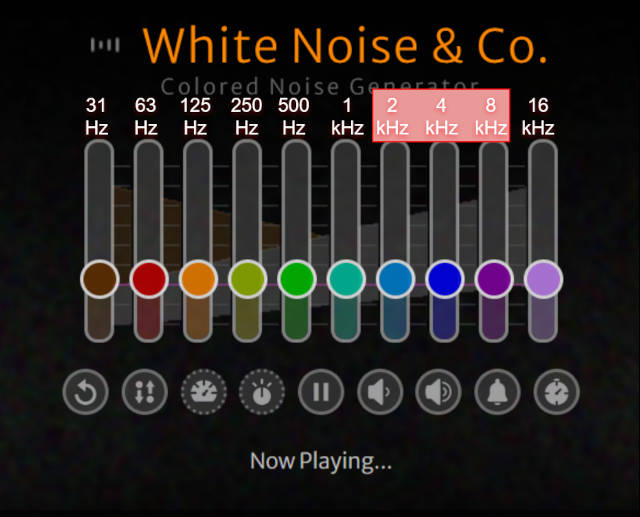The height and width of the screenshot is (517, 640).
Task: Click the bell meditation icon
Action: pos(497,392)
